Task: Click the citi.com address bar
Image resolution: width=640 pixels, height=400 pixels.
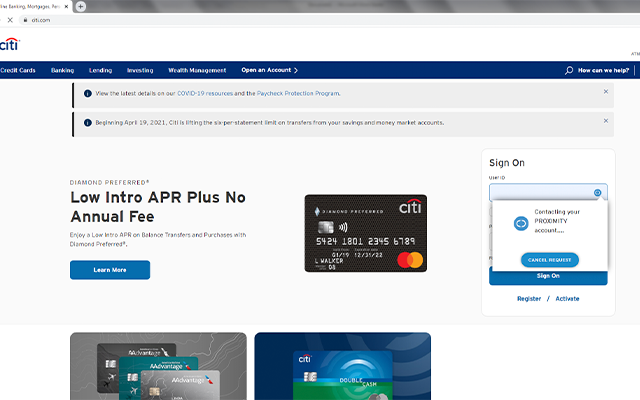Action: pos(327,20)
